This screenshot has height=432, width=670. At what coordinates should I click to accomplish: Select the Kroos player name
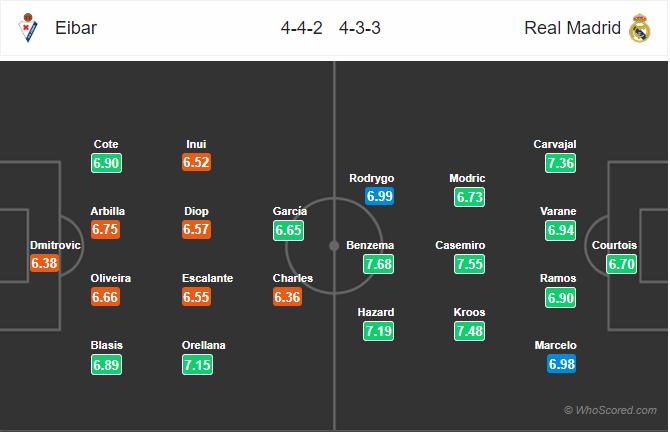(x=469, y=312)
